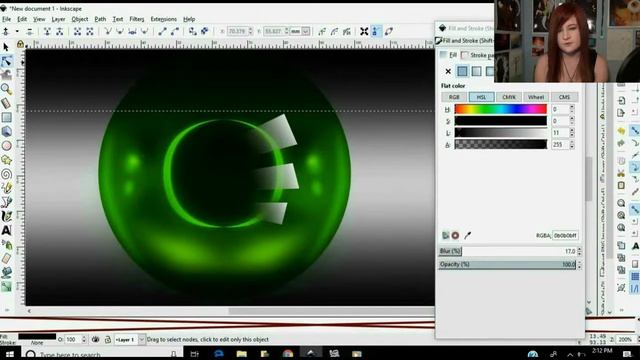Viewport: 640px width, 360px height.
Task: Switch to CMYK color mode
Action: point(509,97)
